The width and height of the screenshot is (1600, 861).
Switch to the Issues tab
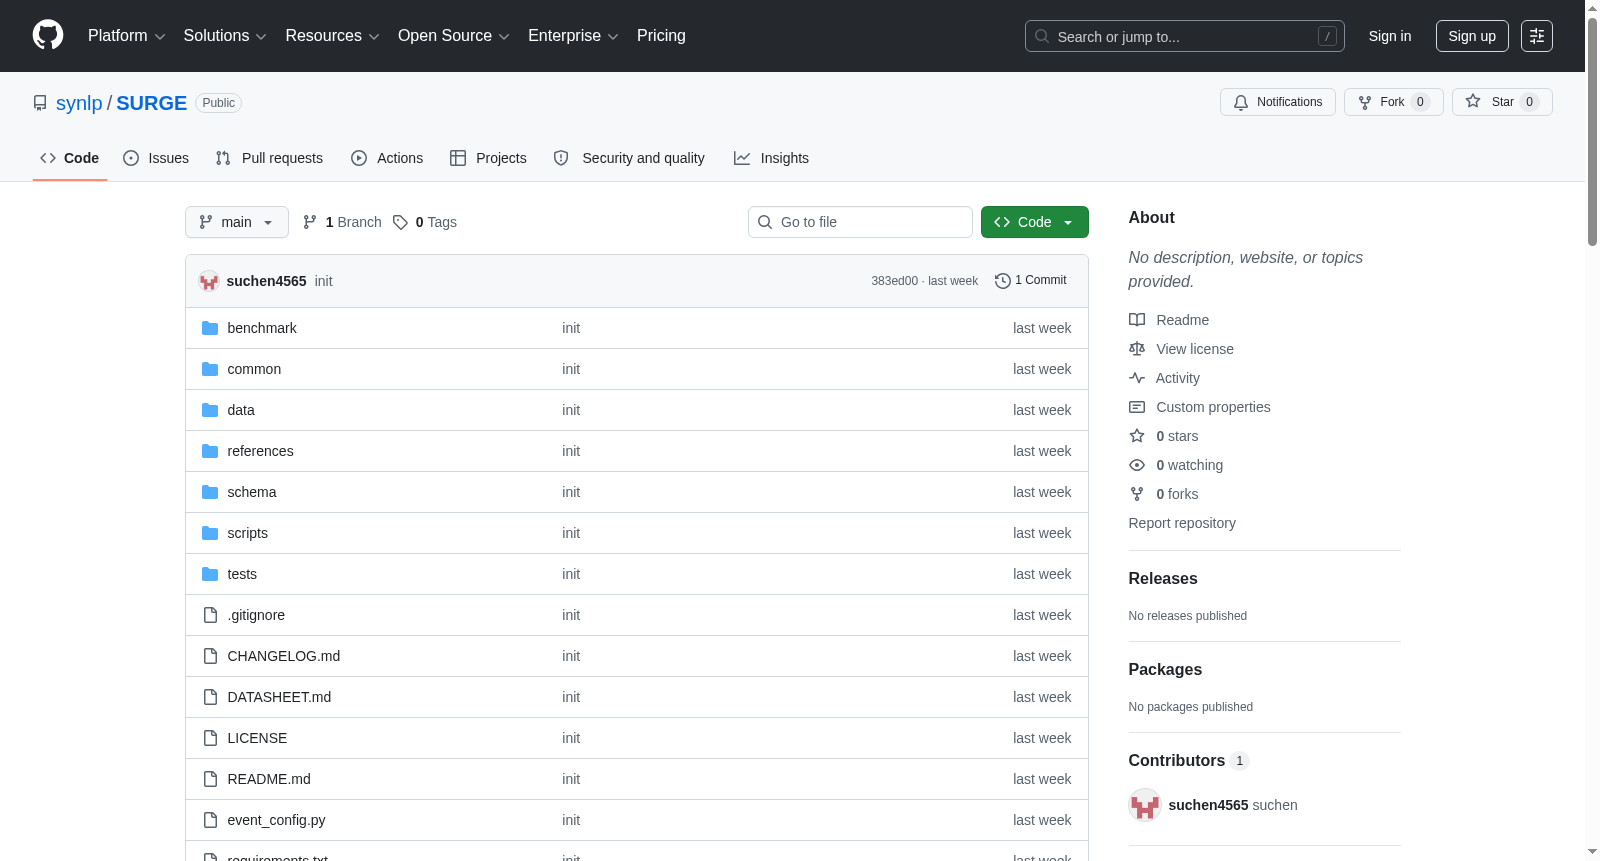pos(156,158)
